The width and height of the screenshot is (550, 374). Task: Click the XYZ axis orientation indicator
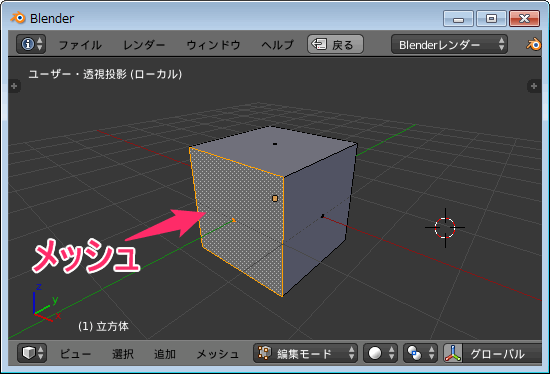tap(46, 302)
